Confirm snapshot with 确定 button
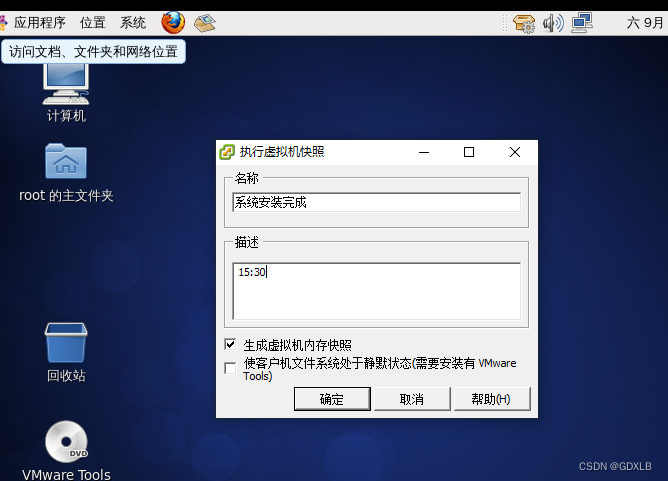The height and width of the screenshot is (481, 668). pos(332,399)
